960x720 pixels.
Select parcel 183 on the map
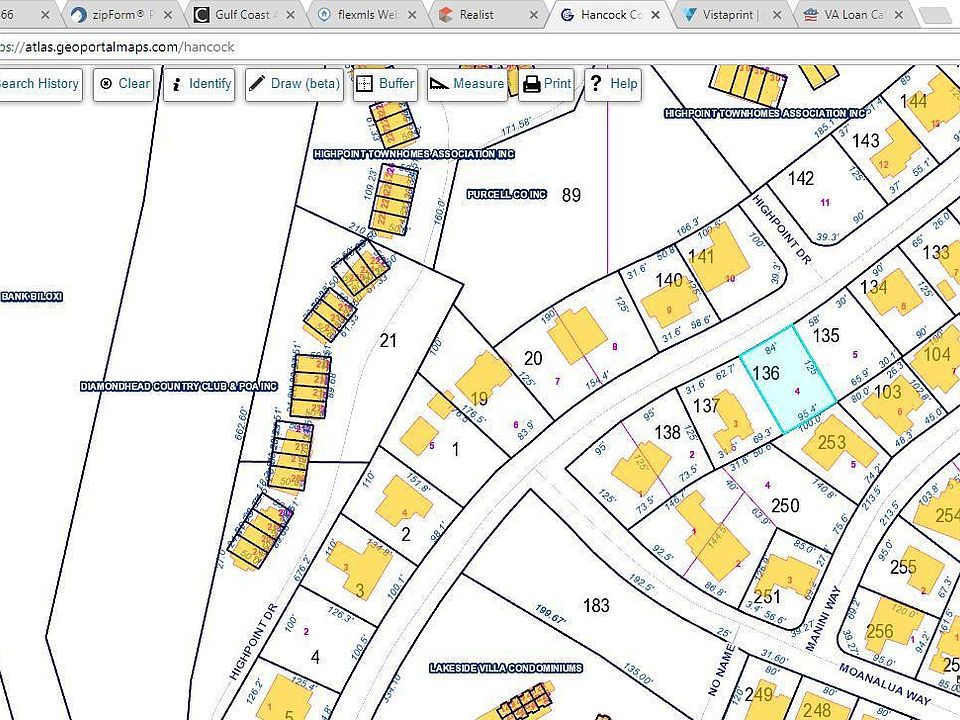[x=596, y=606]
